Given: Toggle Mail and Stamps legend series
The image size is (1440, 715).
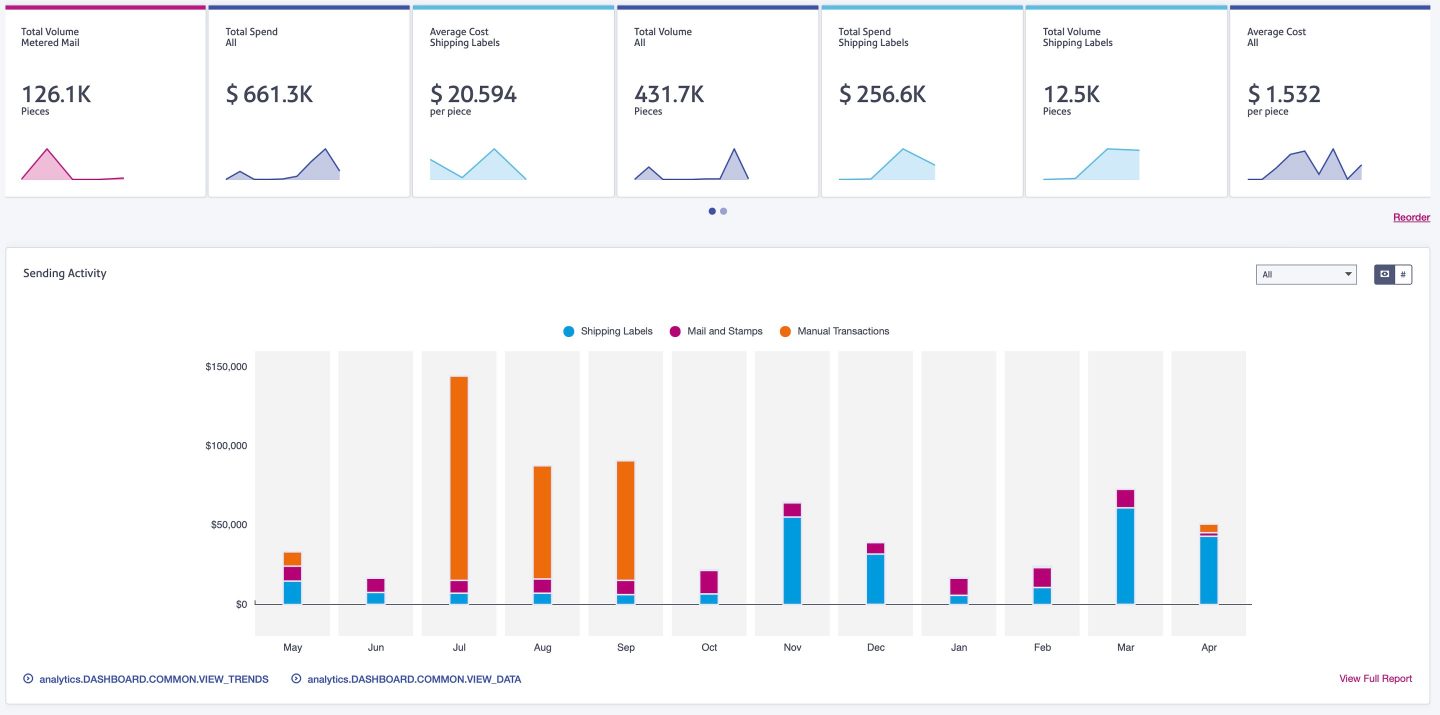Looking at the screenshot, I should 716,331.
